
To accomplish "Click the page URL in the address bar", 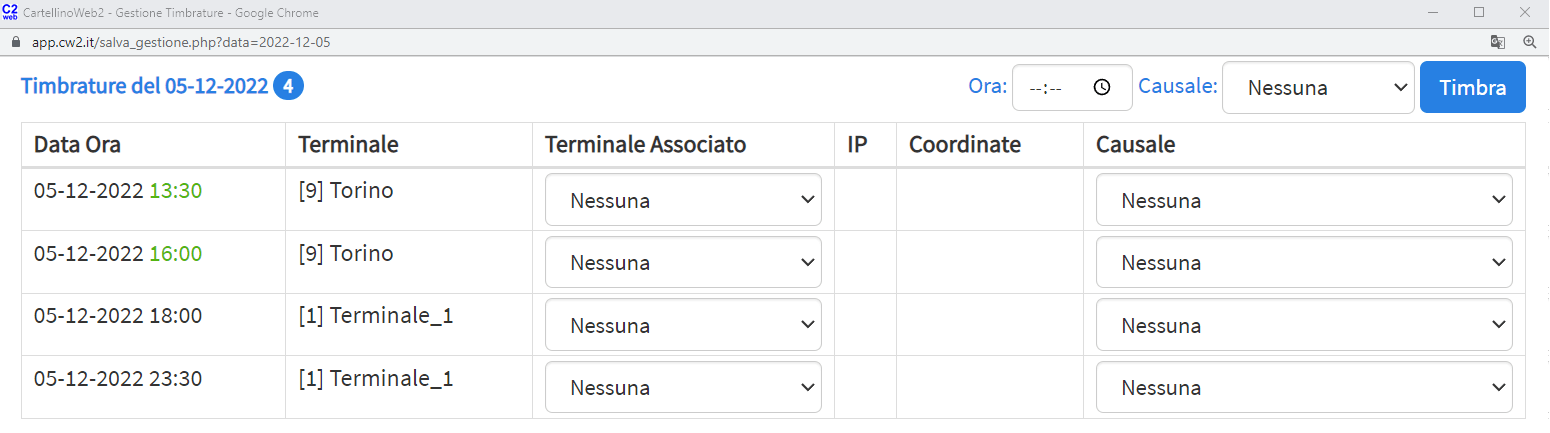I will (x=181, y=43).
